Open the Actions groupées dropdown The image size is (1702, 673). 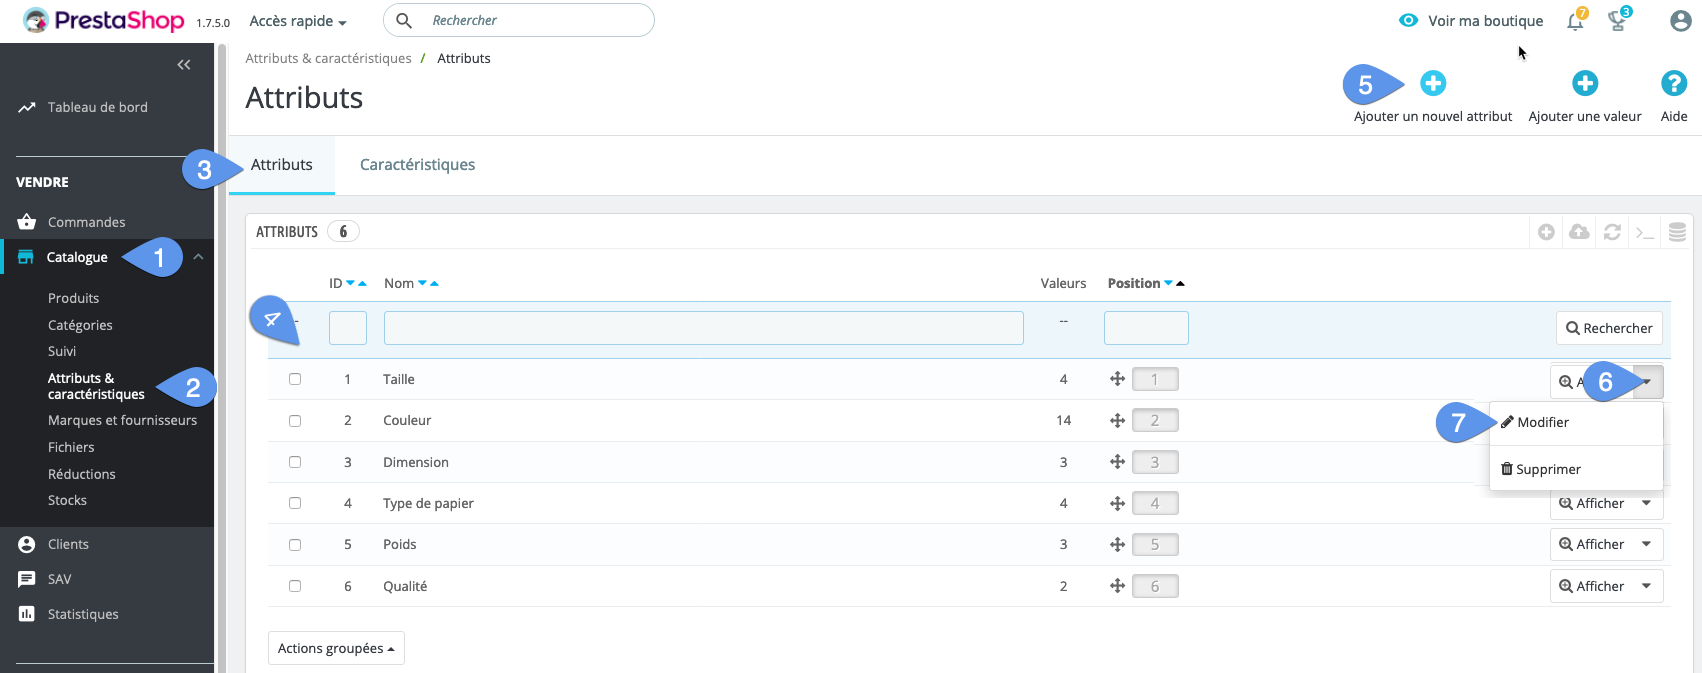coord(336,648)
